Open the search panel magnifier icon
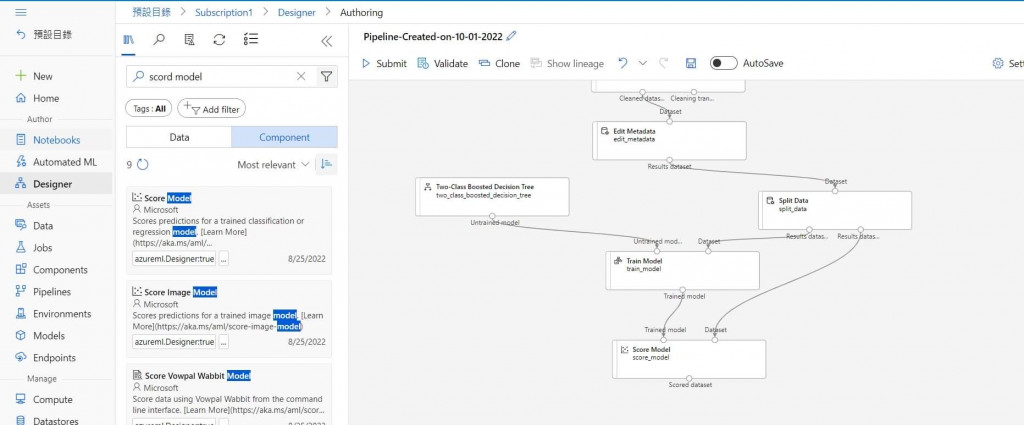 click(x=159, y=40)
